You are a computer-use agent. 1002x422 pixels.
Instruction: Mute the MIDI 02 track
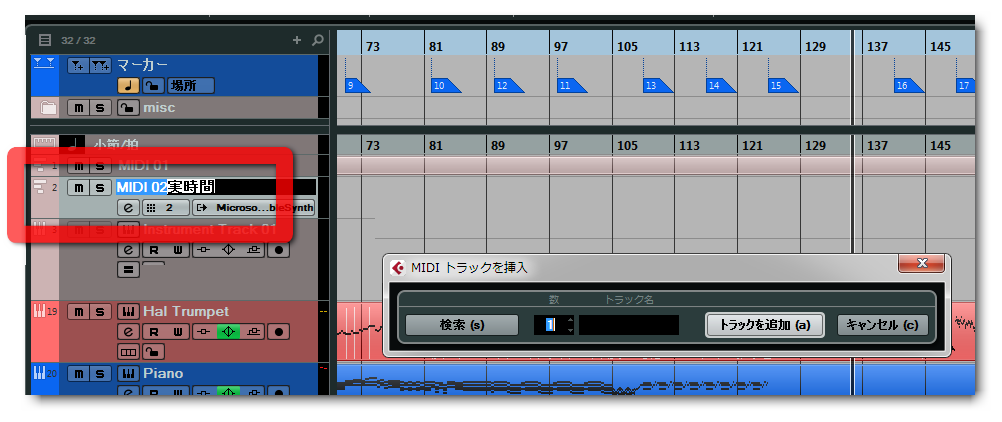78,187
